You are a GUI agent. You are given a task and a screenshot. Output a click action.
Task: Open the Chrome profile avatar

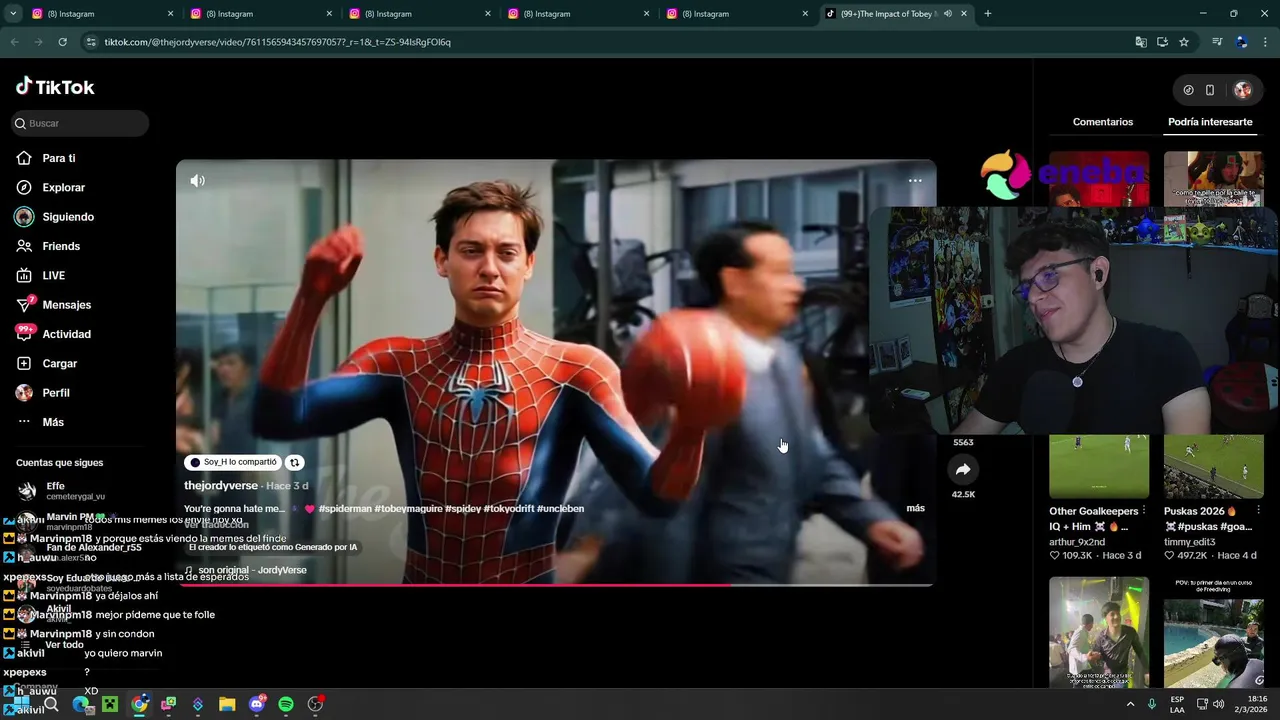click(1242, 42)
